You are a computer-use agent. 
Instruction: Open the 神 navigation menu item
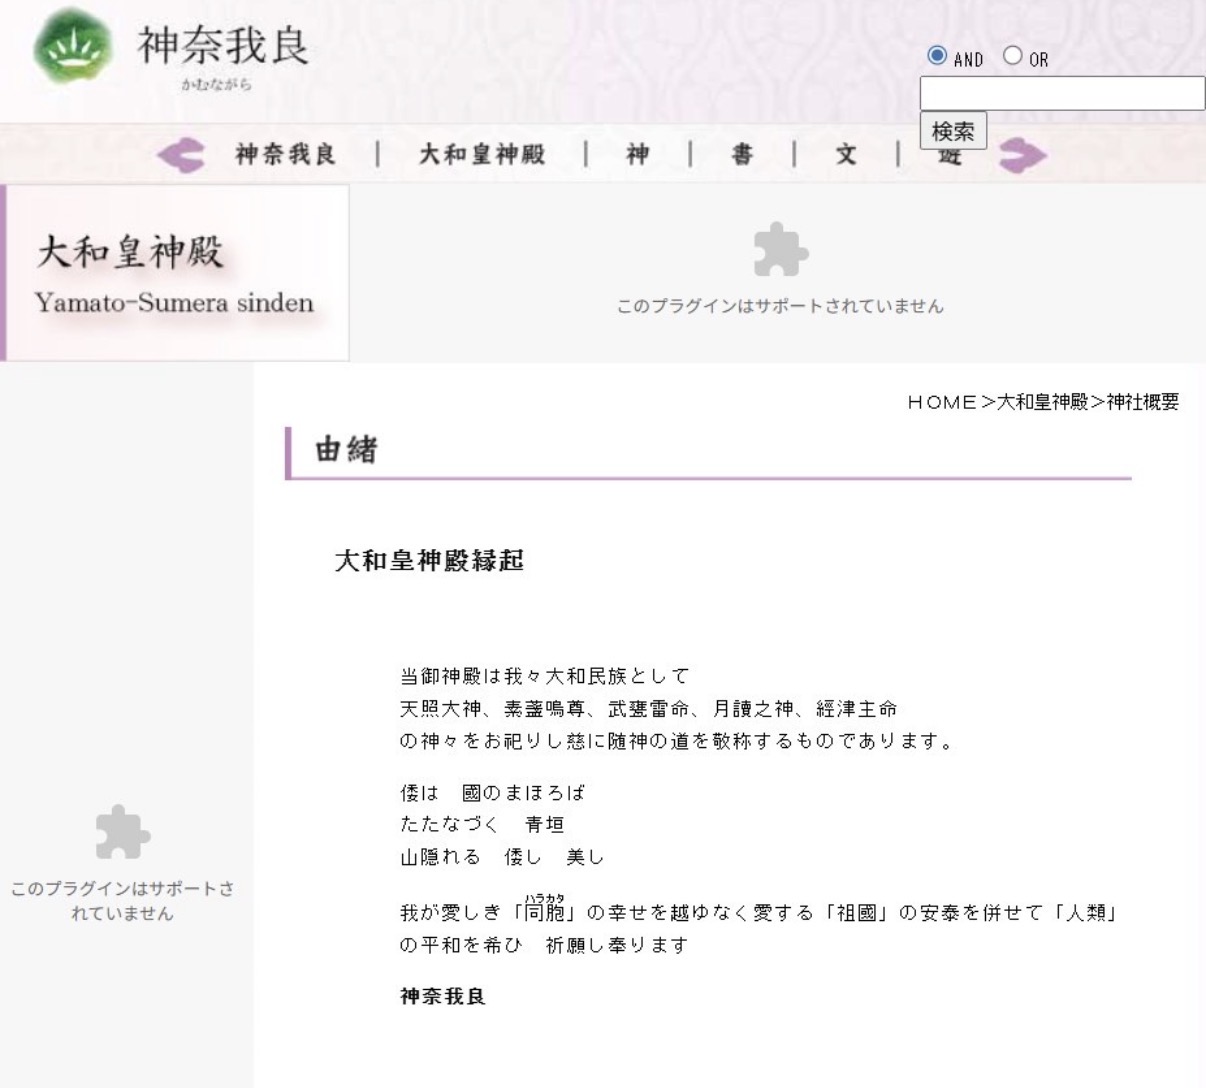(638, 155)
